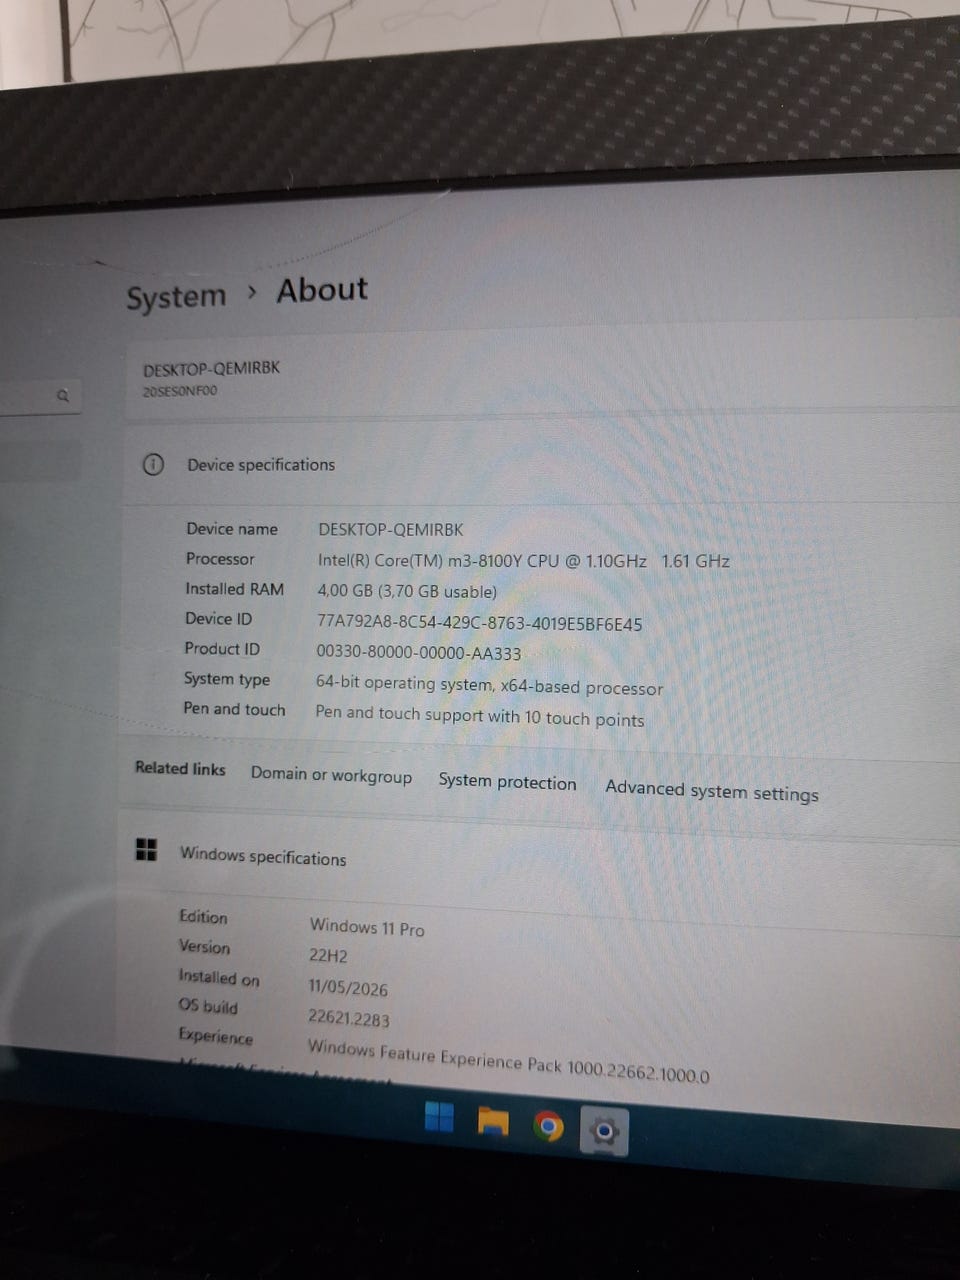Image resolution: width=960 pixels, height=1280 pixels.
Task: Open the Windows Start menu
Action: (439, 1117)
